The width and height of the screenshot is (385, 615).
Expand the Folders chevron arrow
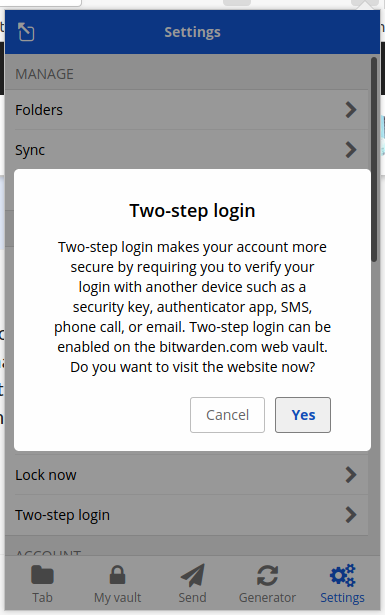coord(351,110)
